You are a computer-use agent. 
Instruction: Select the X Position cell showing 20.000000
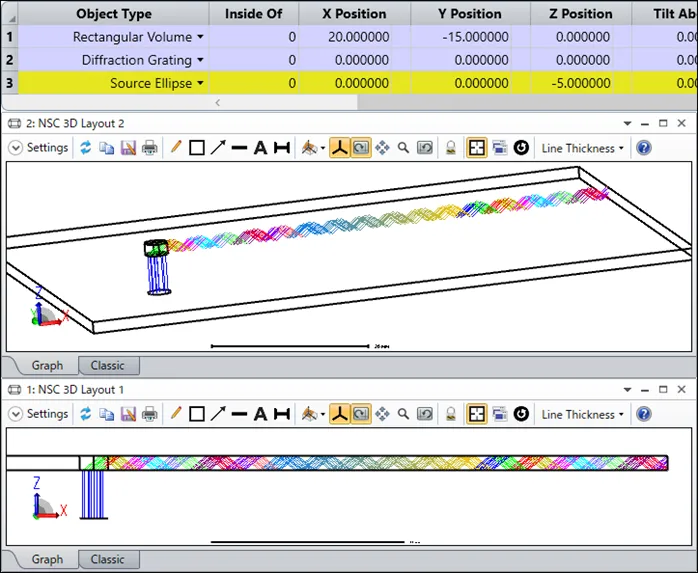click(x=350, y=37)
